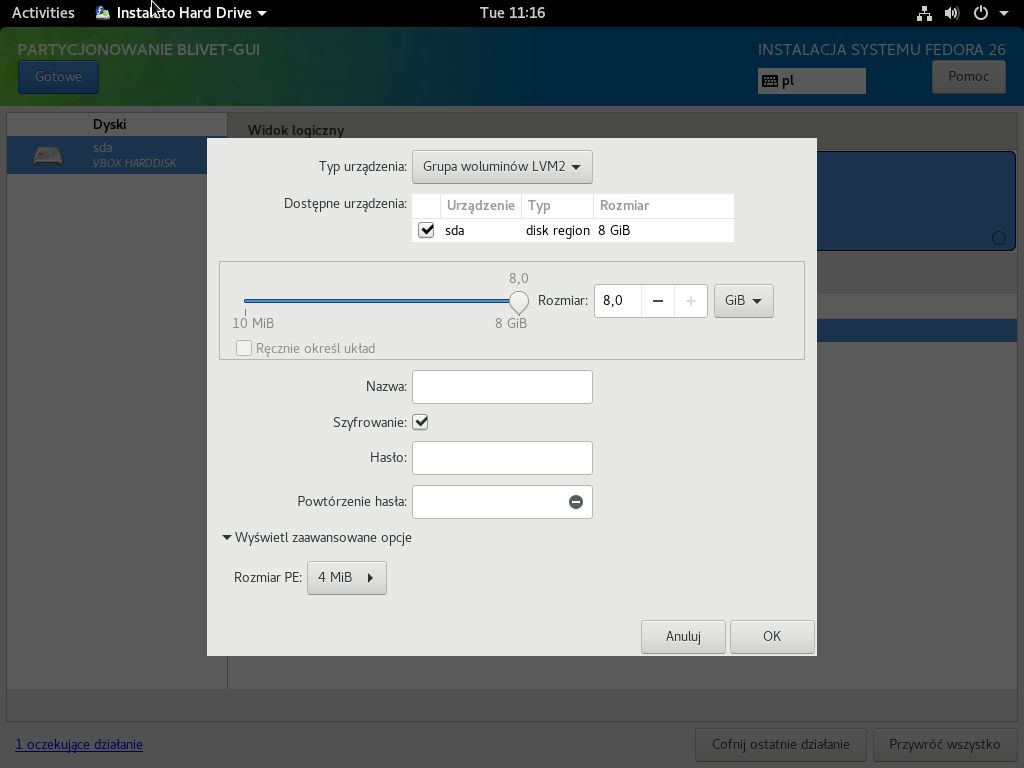This screenshot has width=1024, height=768.
Task: Click the OK button
Action: click(x=772, y=637)
